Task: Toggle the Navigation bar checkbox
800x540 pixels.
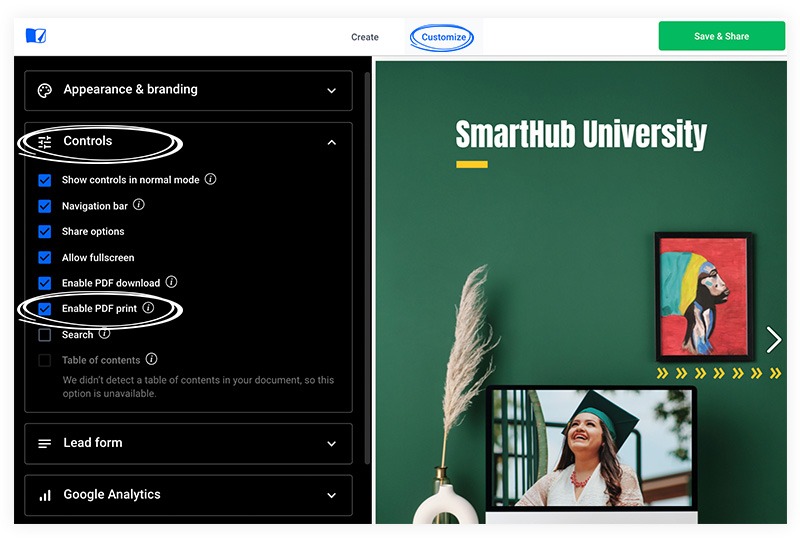Action: tap(45, 206)
